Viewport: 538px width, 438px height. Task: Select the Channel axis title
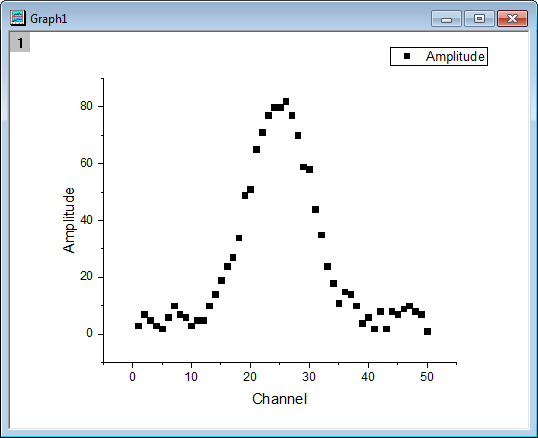point(279,399)
